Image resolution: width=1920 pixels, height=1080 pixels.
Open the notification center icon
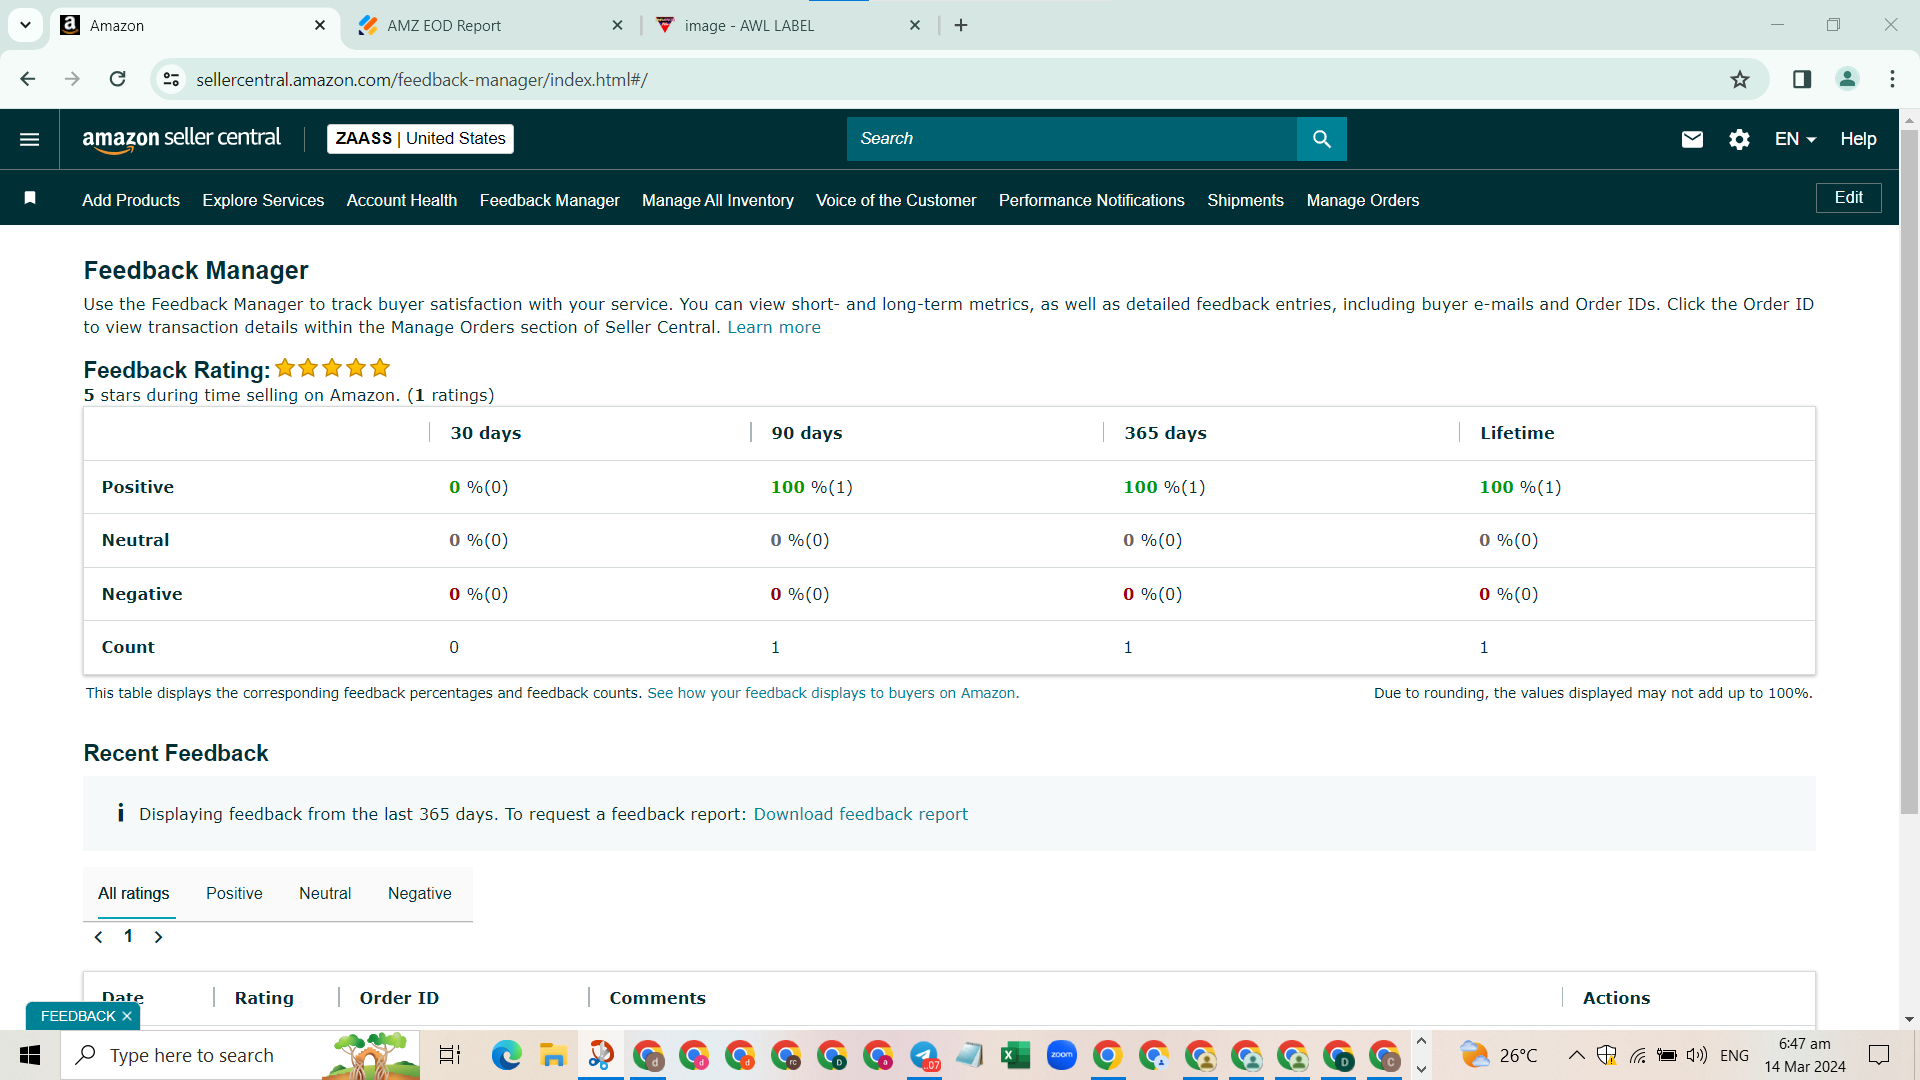point(1879,1055)
